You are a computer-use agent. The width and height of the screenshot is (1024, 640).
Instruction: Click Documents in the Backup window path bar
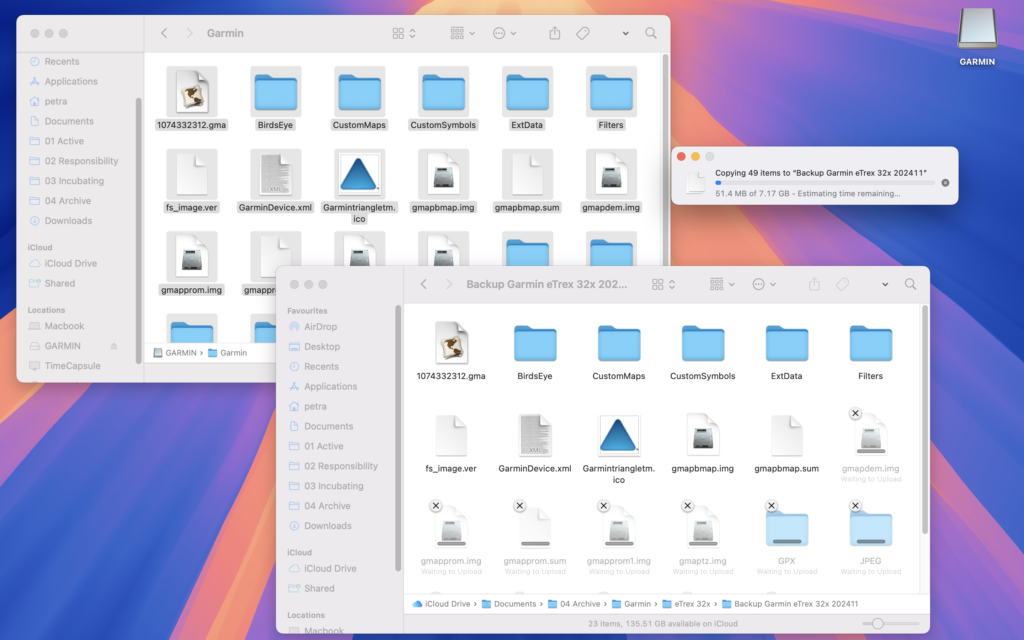pos(509,604)
